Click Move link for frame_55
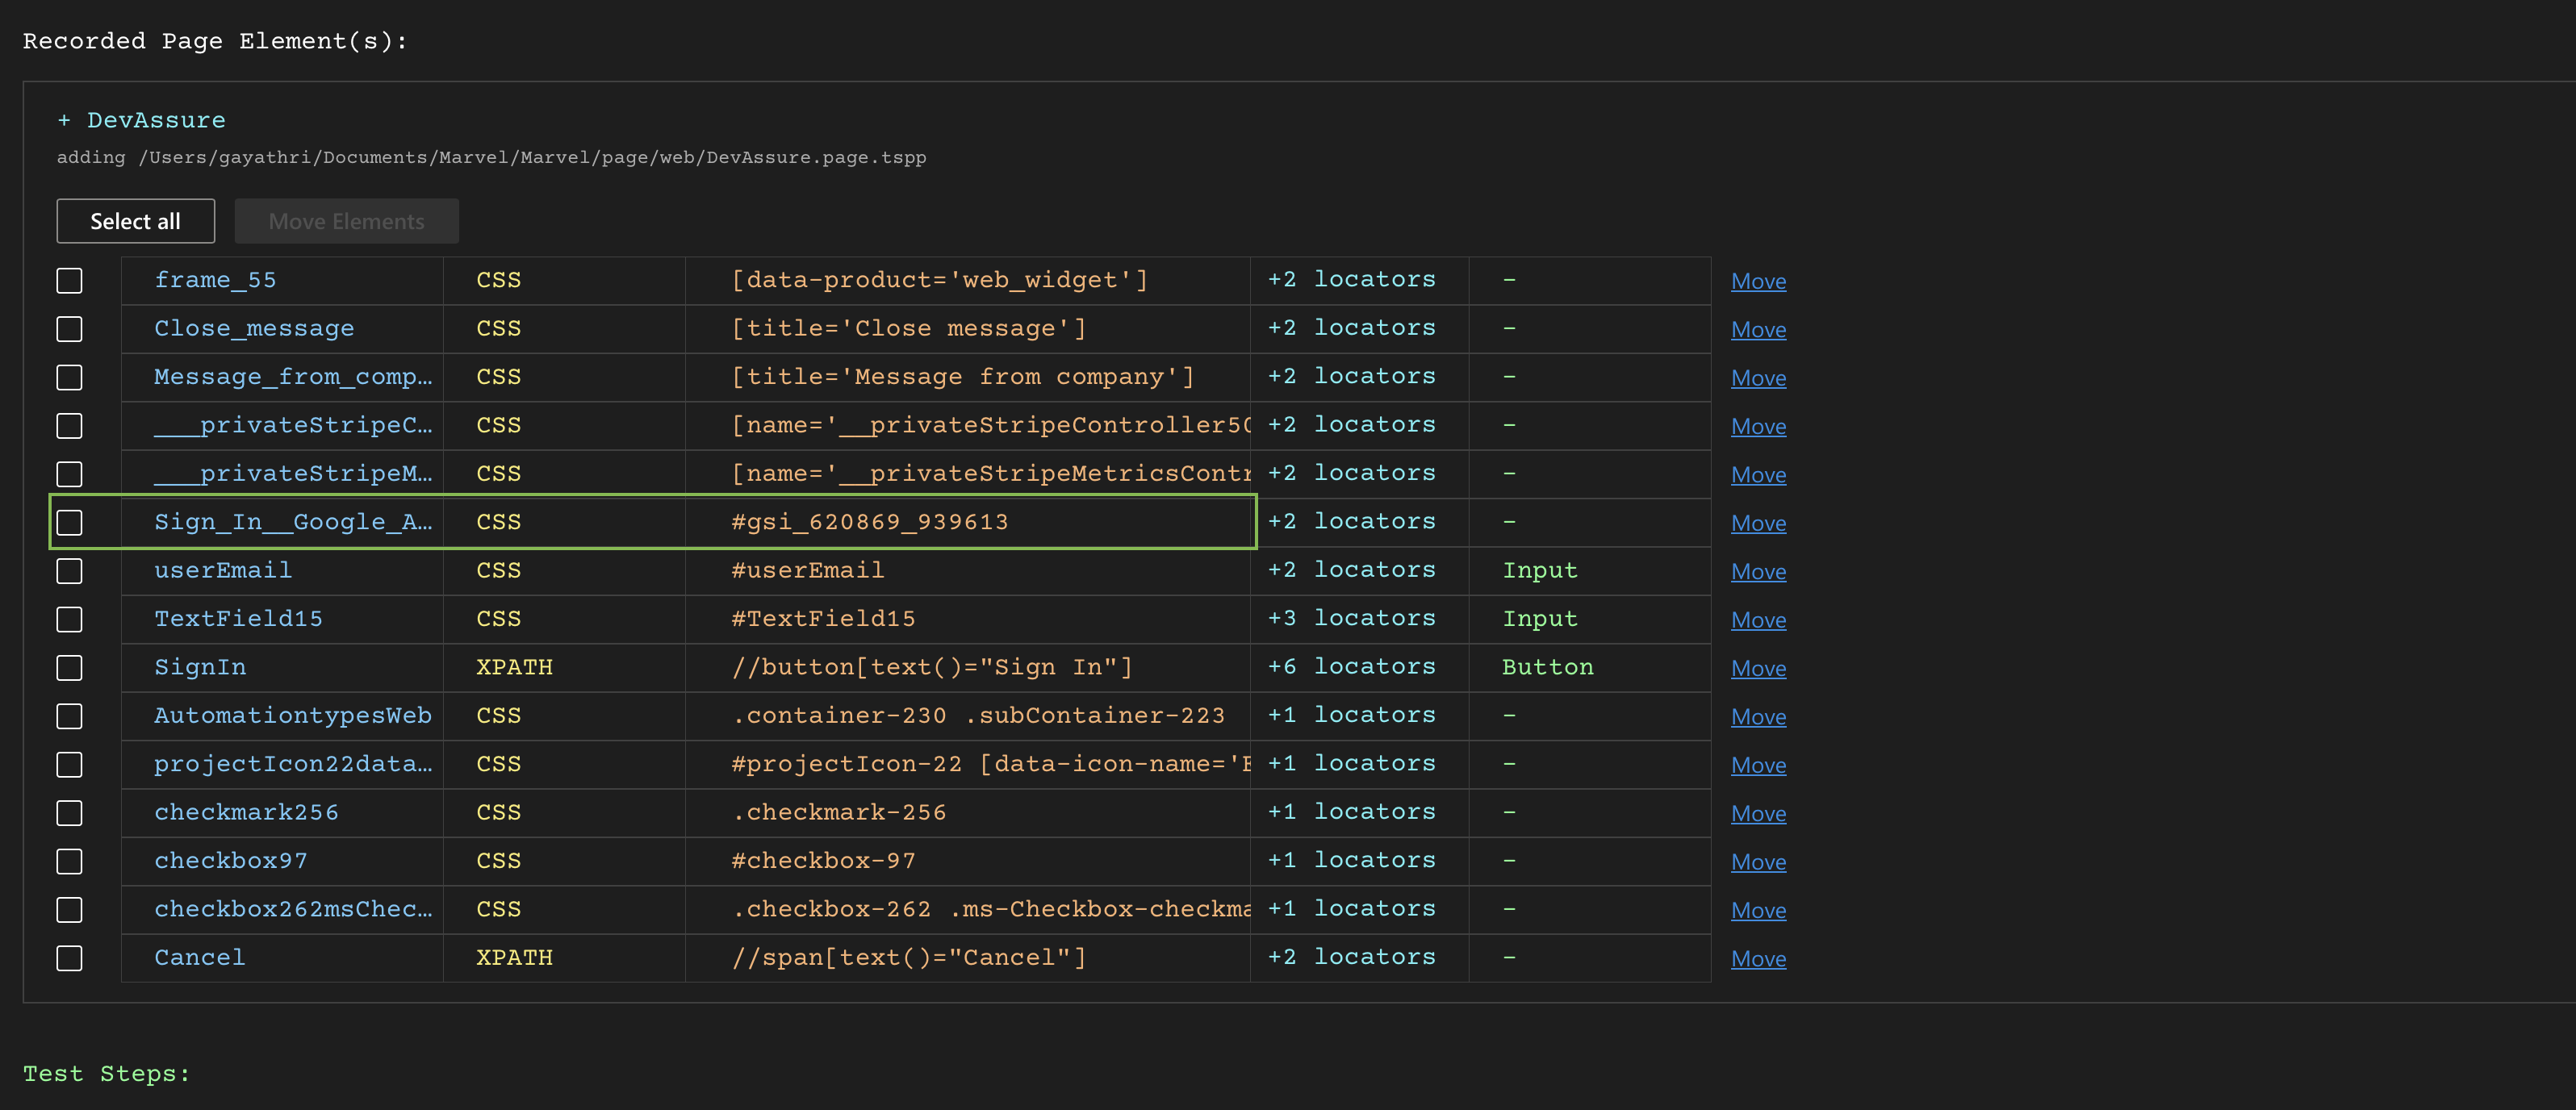 point(1757,282)
